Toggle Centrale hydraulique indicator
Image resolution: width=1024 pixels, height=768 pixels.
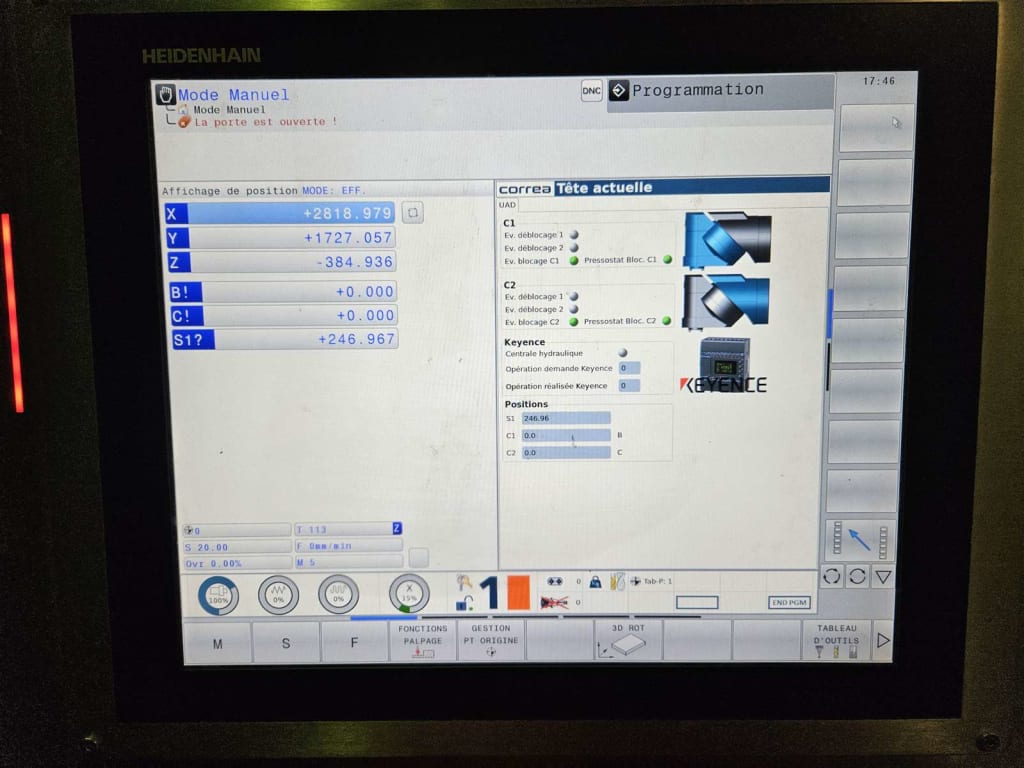[x=623, y=353]
